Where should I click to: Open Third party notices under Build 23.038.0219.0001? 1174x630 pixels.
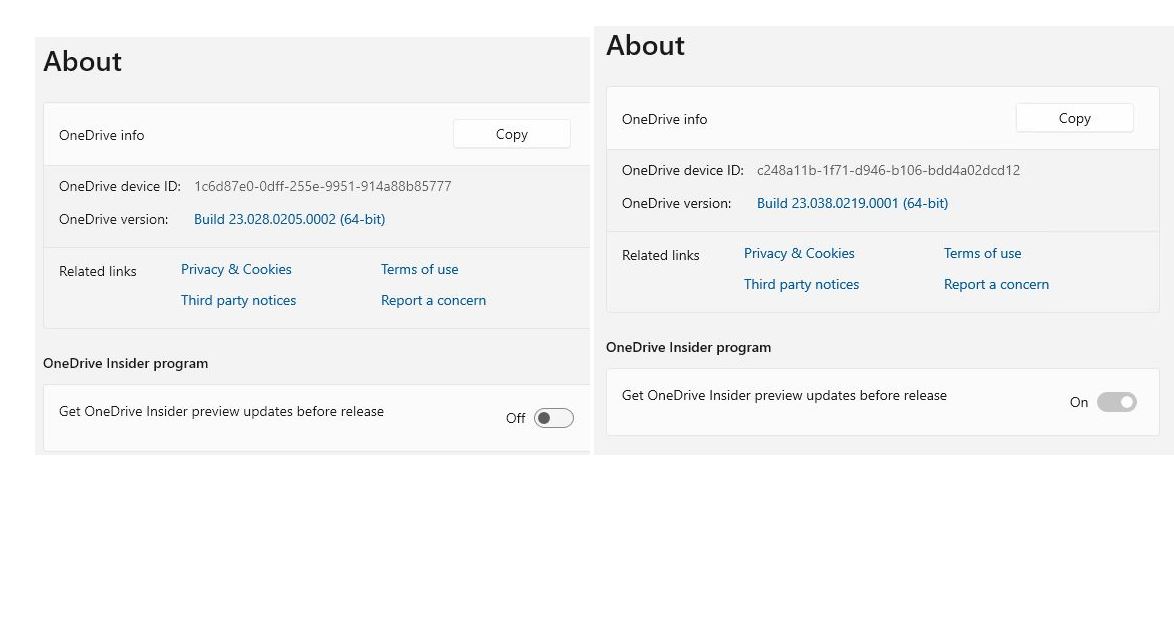coord(801,284)
